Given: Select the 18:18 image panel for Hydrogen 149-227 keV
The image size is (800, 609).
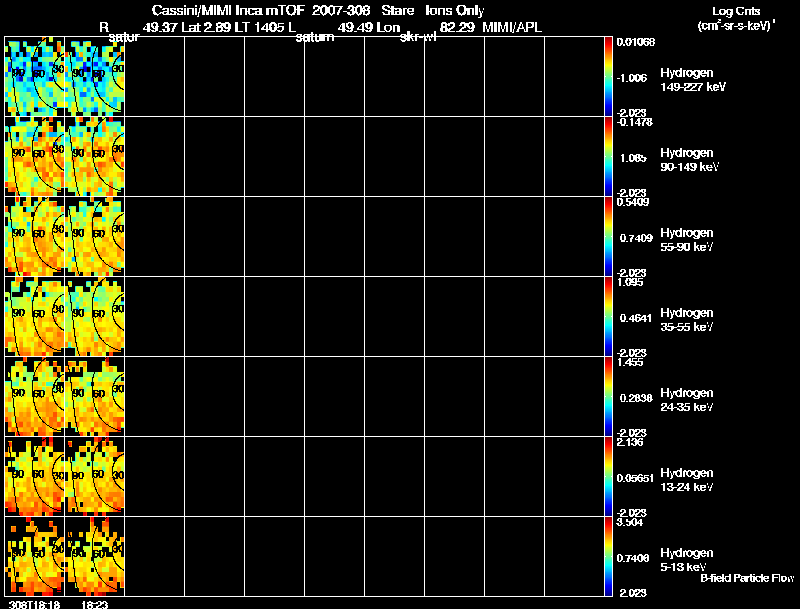Looking at the screenshot, I should click(x=35, y=77).
